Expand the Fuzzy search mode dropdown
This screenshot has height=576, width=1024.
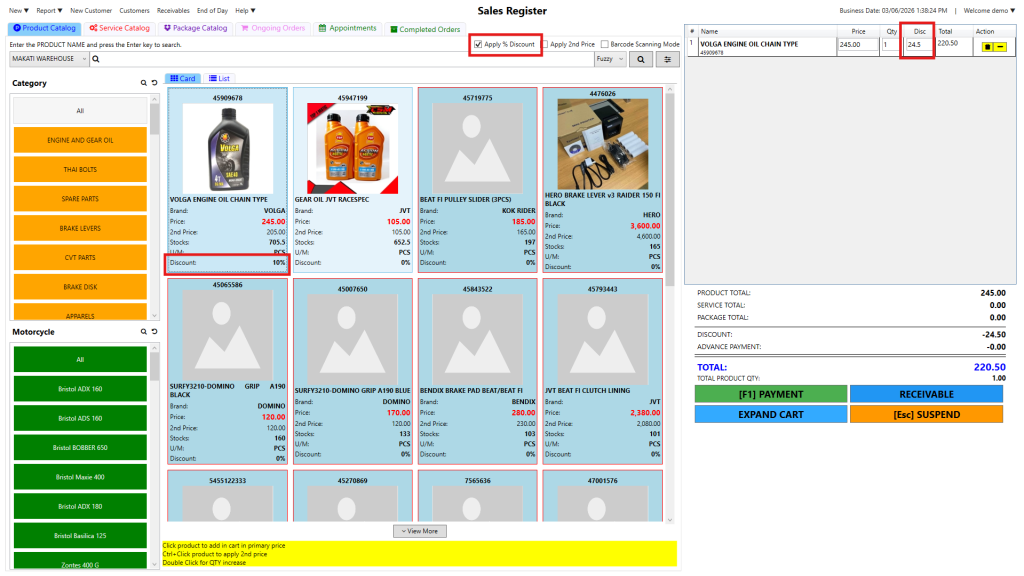point(608,59)
